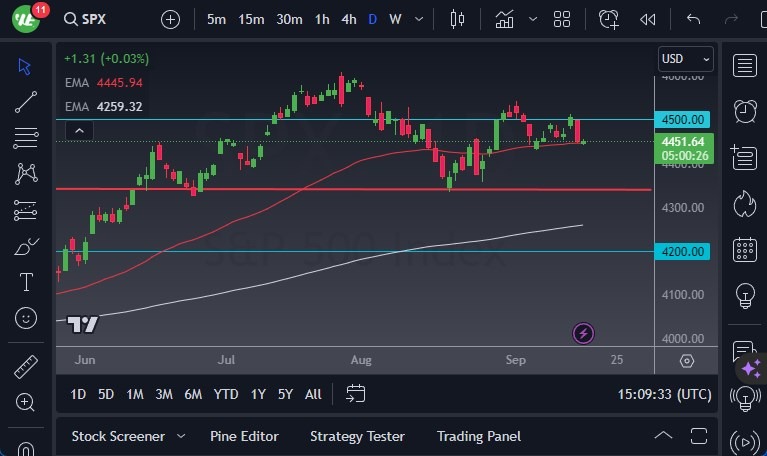
Task: Switch to the Strategy Tester tab
Action: (x=357, y=436)
